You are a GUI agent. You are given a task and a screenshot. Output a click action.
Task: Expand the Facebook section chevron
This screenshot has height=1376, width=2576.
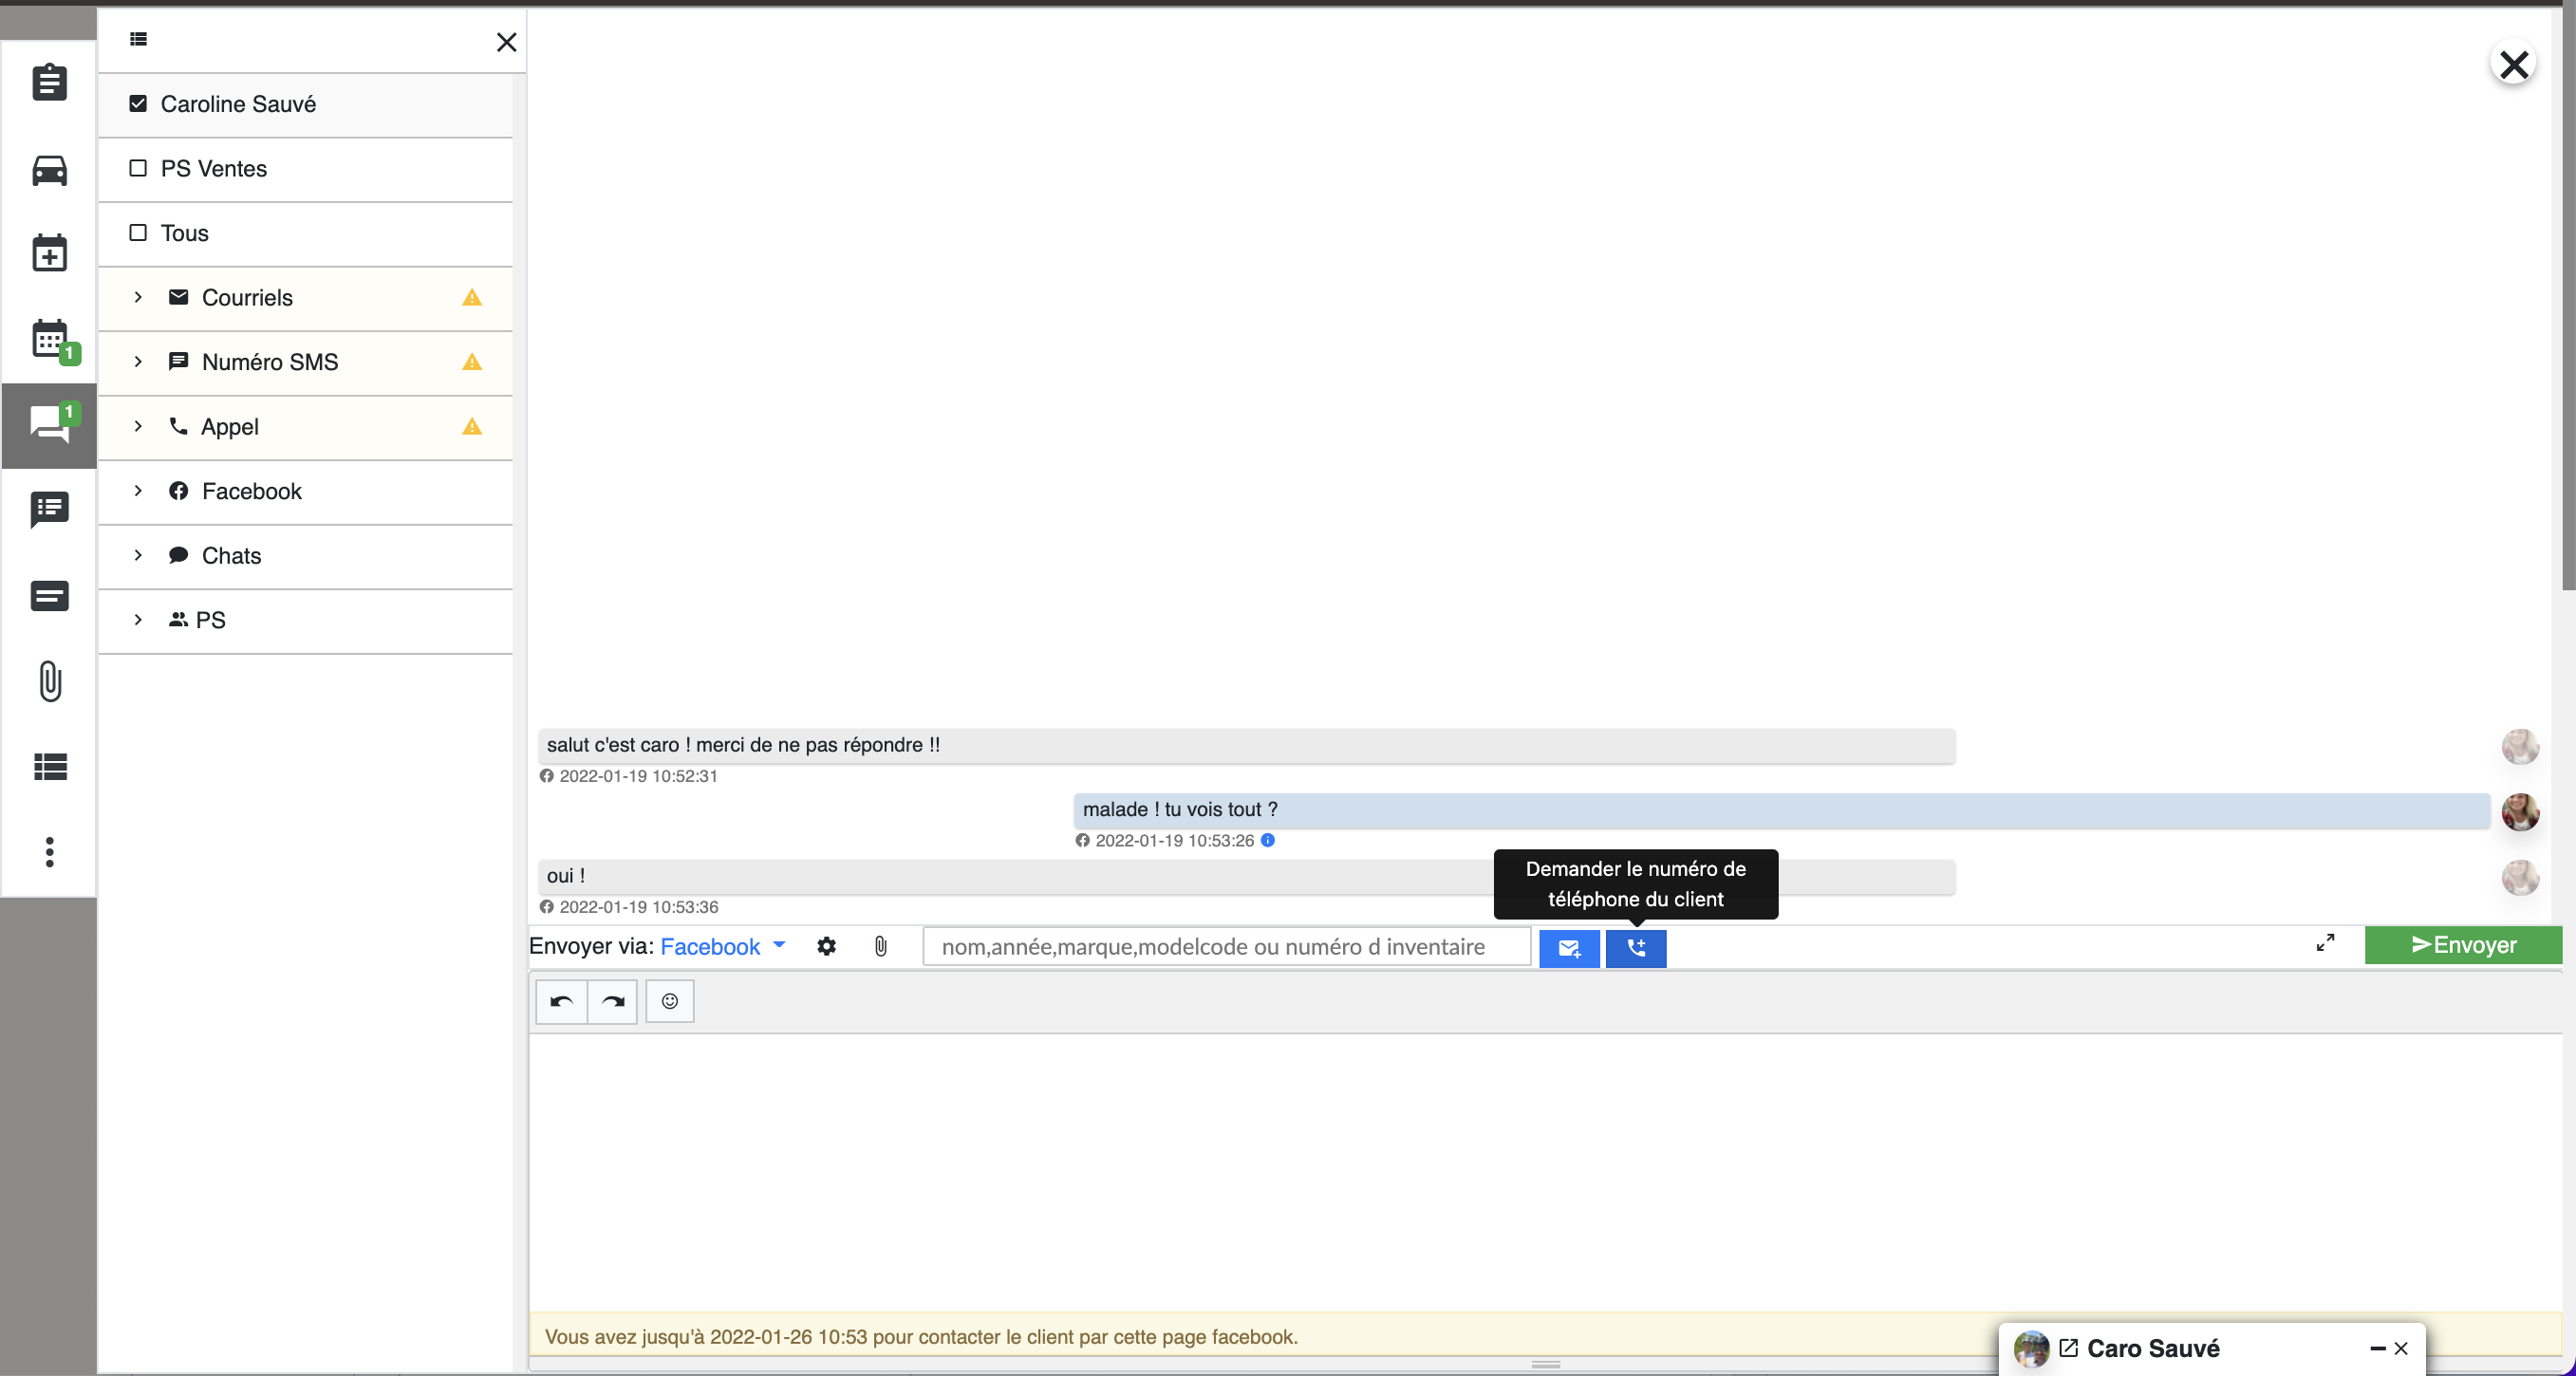tap(138, 490)
